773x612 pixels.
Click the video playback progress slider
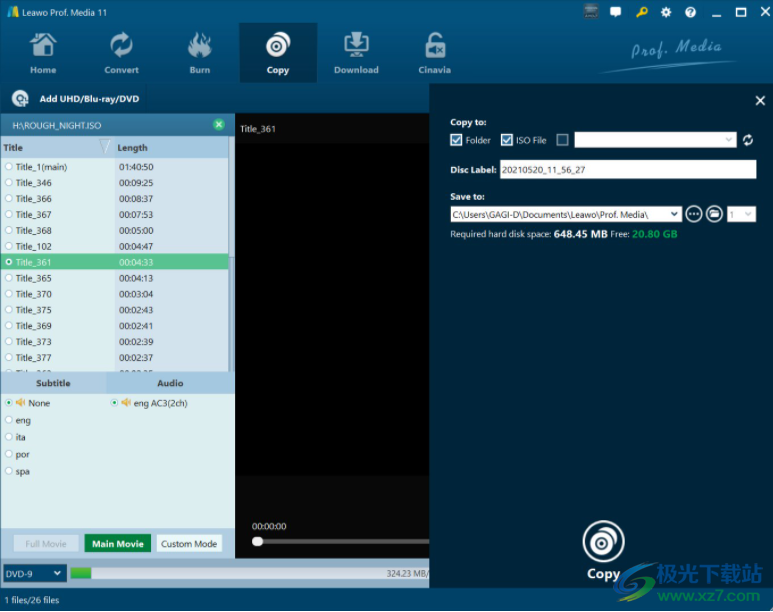[340, 541]
